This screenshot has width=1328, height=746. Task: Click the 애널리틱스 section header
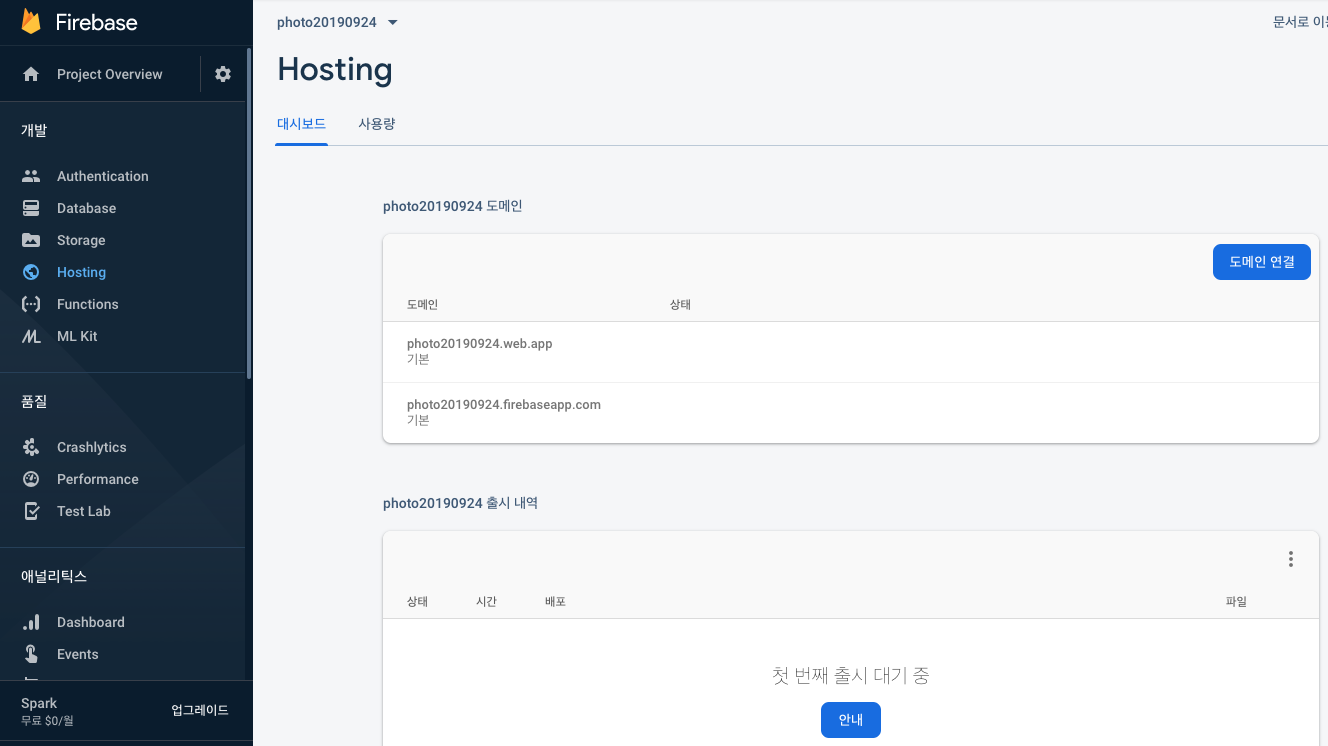coord(54,576)
